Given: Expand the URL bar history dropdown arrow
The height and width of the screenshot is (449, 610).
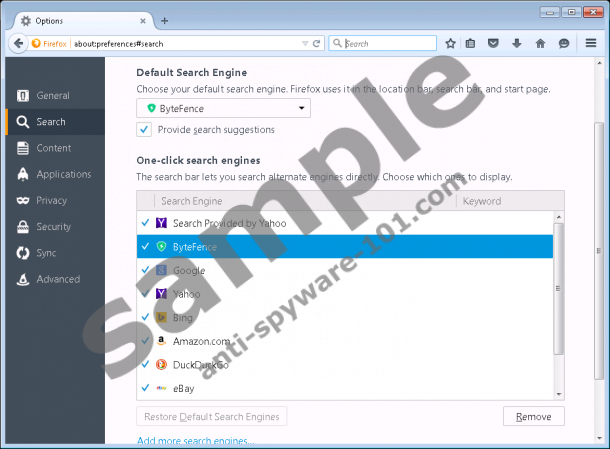Looking at the screenshot, I should (305, 43).
